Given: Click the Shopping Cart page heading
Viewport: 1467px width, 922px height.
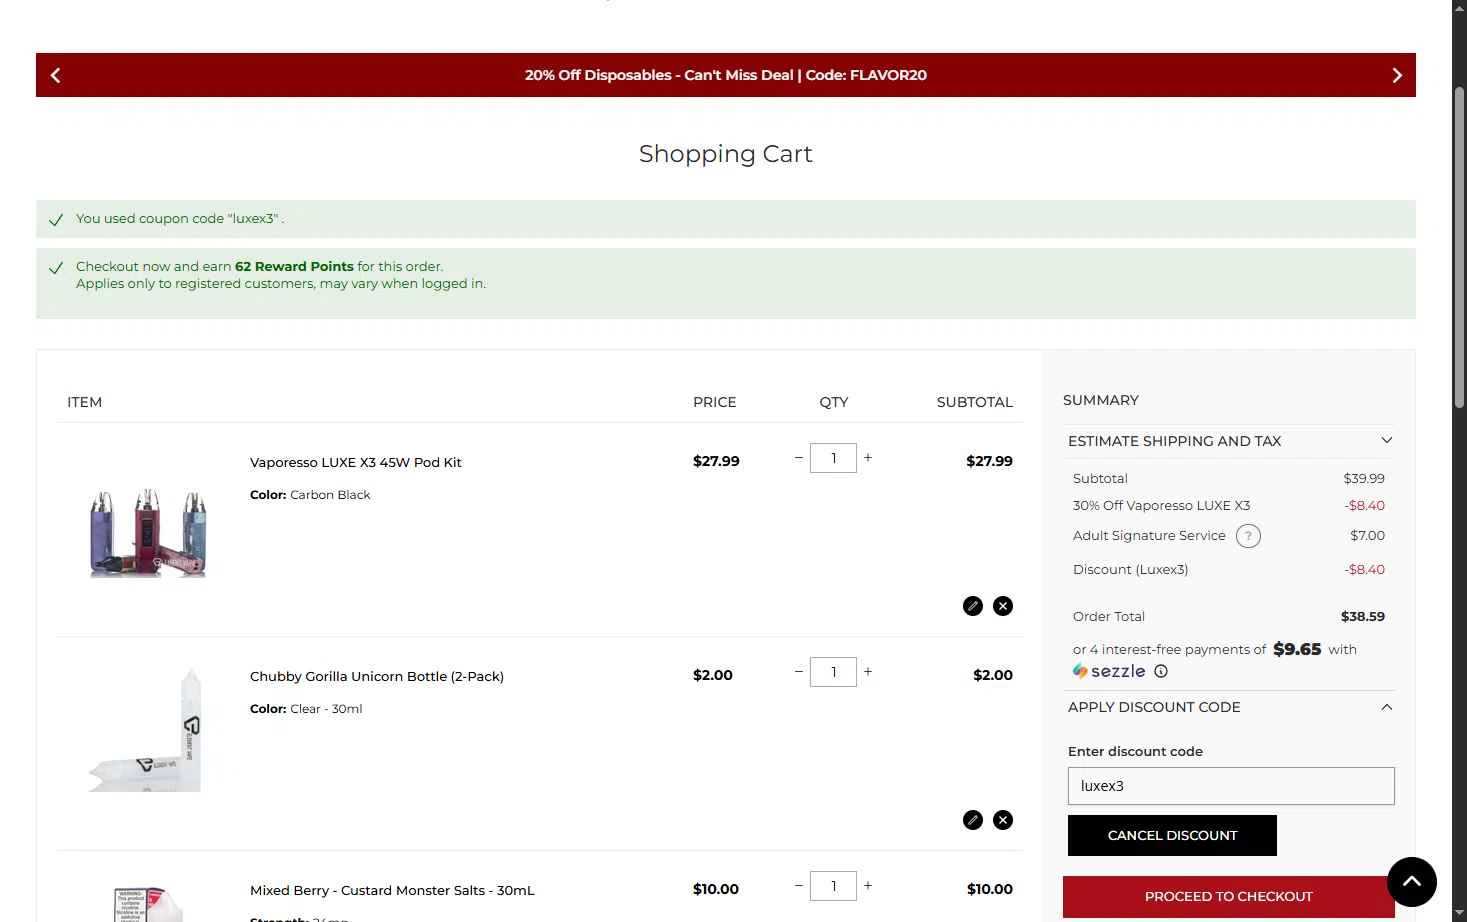Looking at the screenshot, I should tap(726, 154).
